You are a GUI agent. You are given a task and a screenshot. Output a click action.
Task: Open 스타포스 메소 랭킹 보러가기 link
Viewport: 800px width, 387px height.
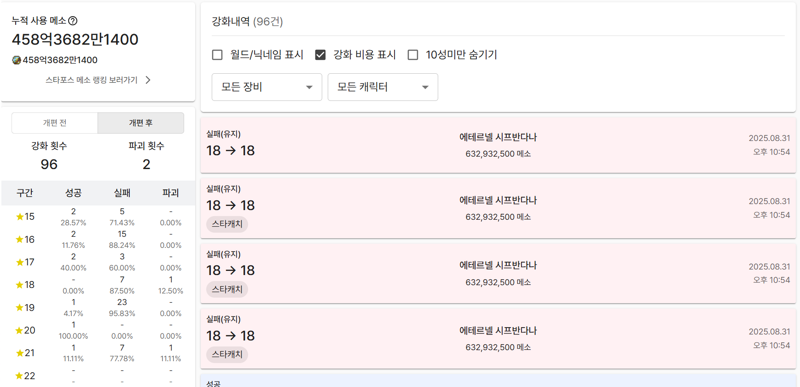[x=91, y=80]
